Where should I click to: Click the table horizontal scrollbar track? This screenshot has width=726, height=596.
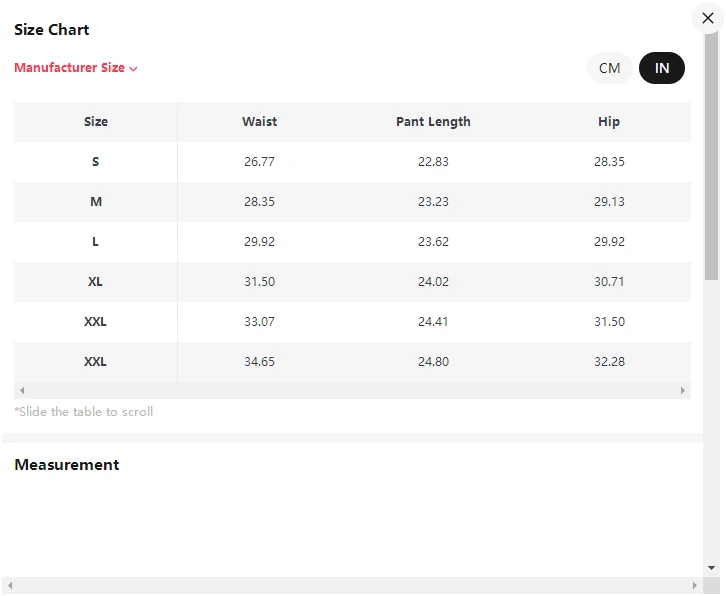click(x=352, y=390)
